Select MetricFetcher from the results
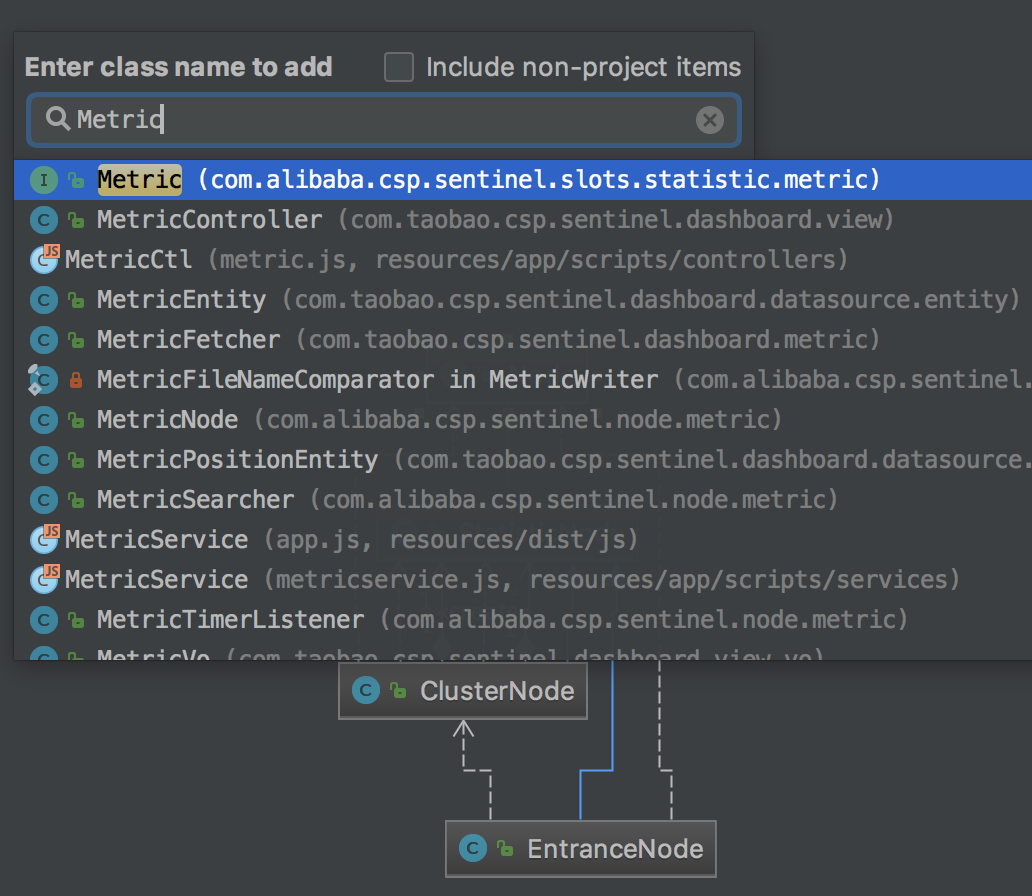The image size is (1032, 896). coord(188,340)
